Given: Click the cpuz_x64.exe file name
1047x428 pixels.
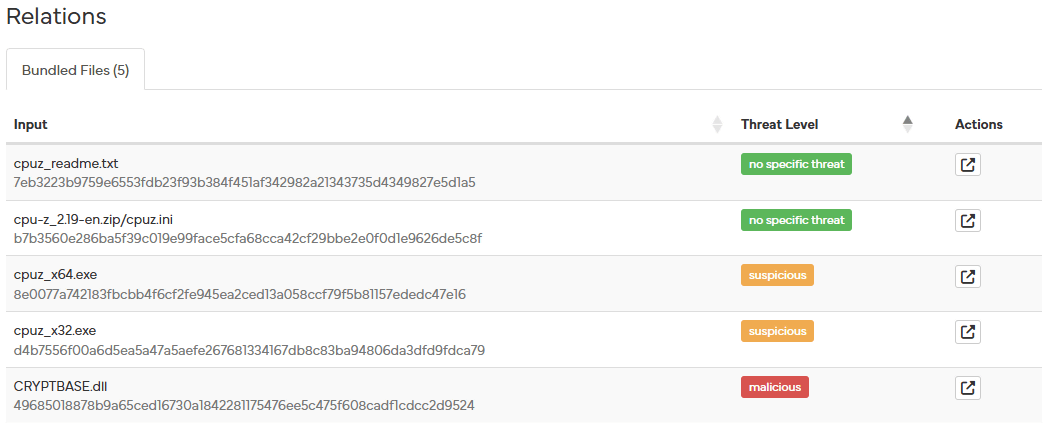Looking at the screenshot, I should click(55, 274).
